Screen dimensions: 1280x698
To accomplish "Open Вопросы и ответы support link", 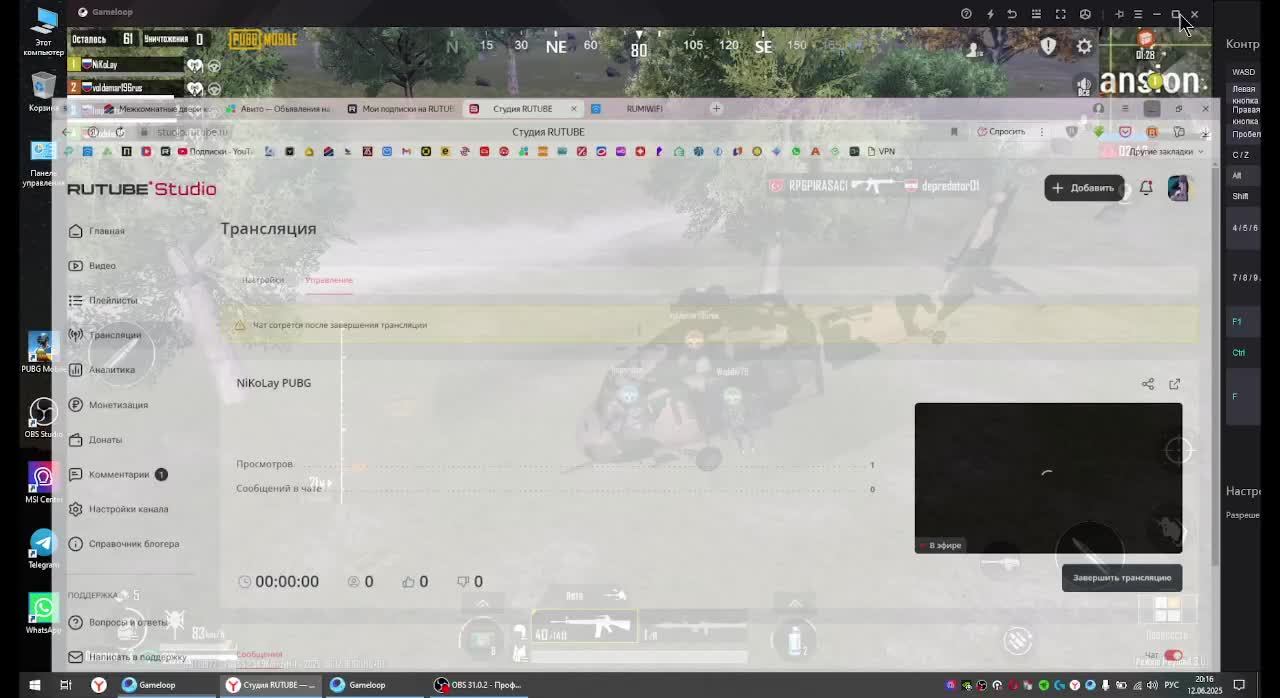I will coord(118,622).
